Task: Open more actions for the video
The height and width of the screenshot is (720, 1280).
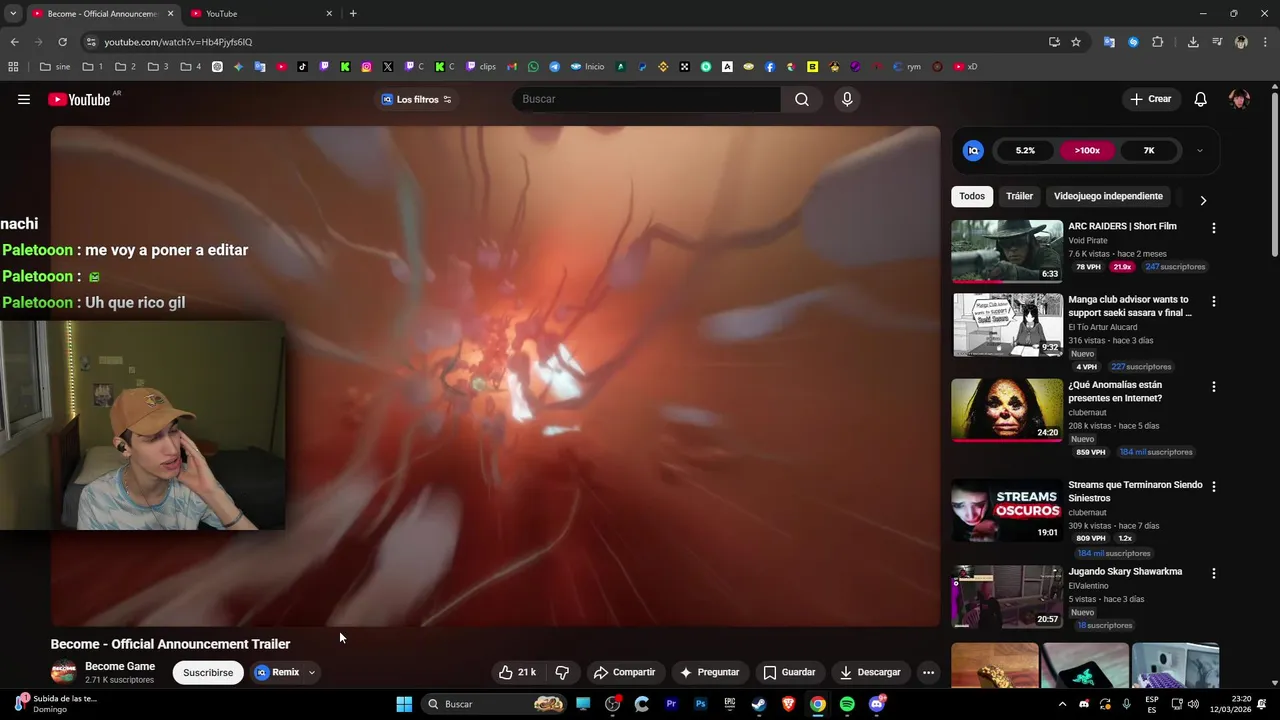Action: 928,672
